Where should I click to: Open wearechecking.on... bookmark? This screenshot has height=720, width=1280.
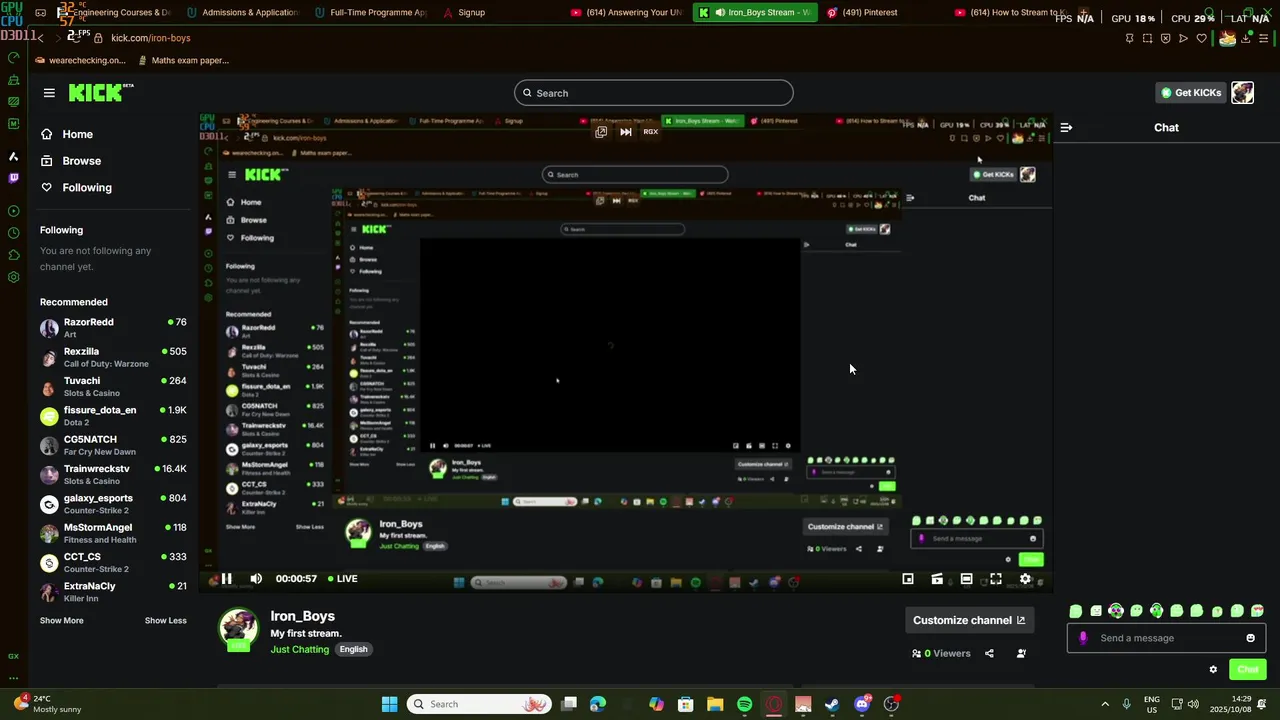click(80, 60)
